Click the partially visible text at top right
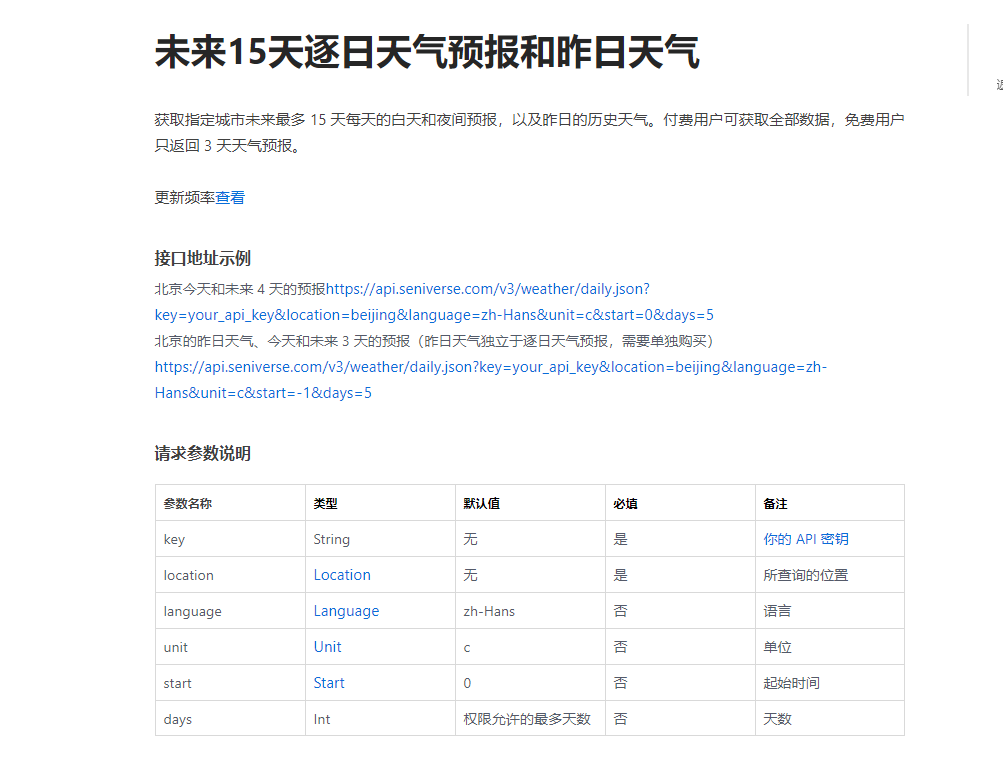 point(997,85)
